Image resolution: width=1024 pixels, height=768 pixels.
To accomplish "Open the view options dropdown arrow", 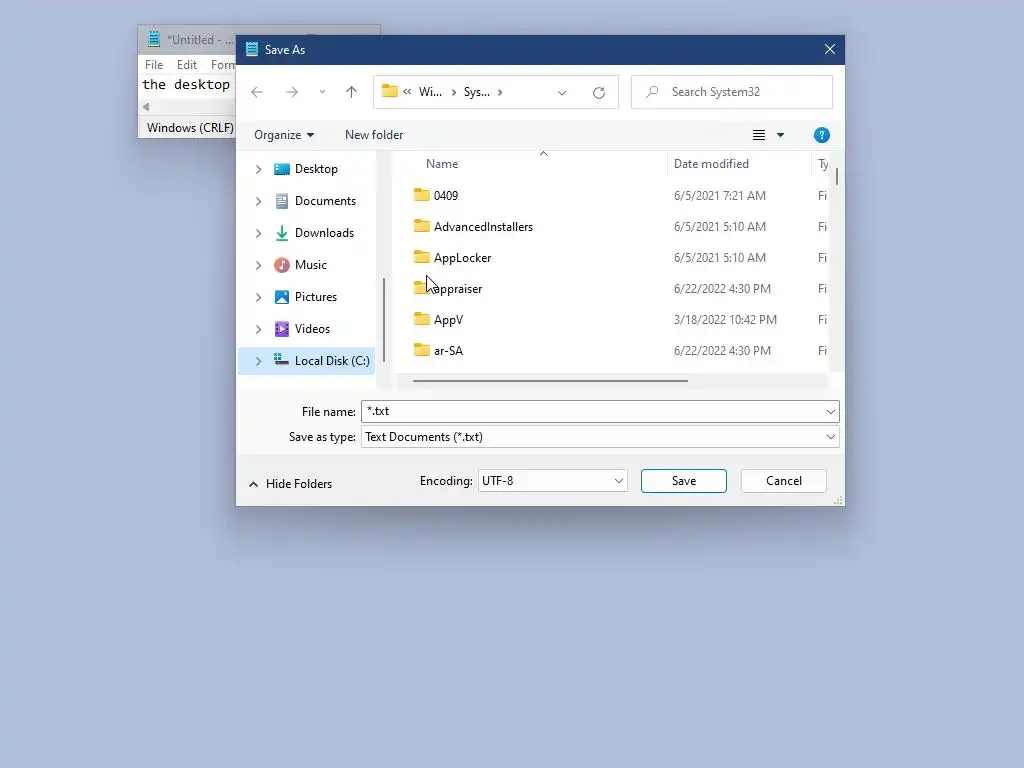I will pyautogui.click(x=780, y=135).
